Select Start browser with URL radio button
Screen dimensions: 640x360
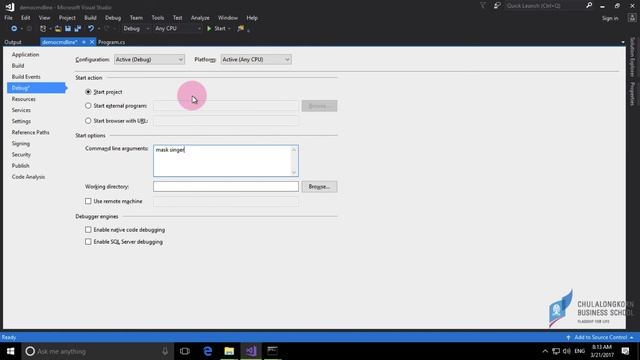tap(88, 121)
